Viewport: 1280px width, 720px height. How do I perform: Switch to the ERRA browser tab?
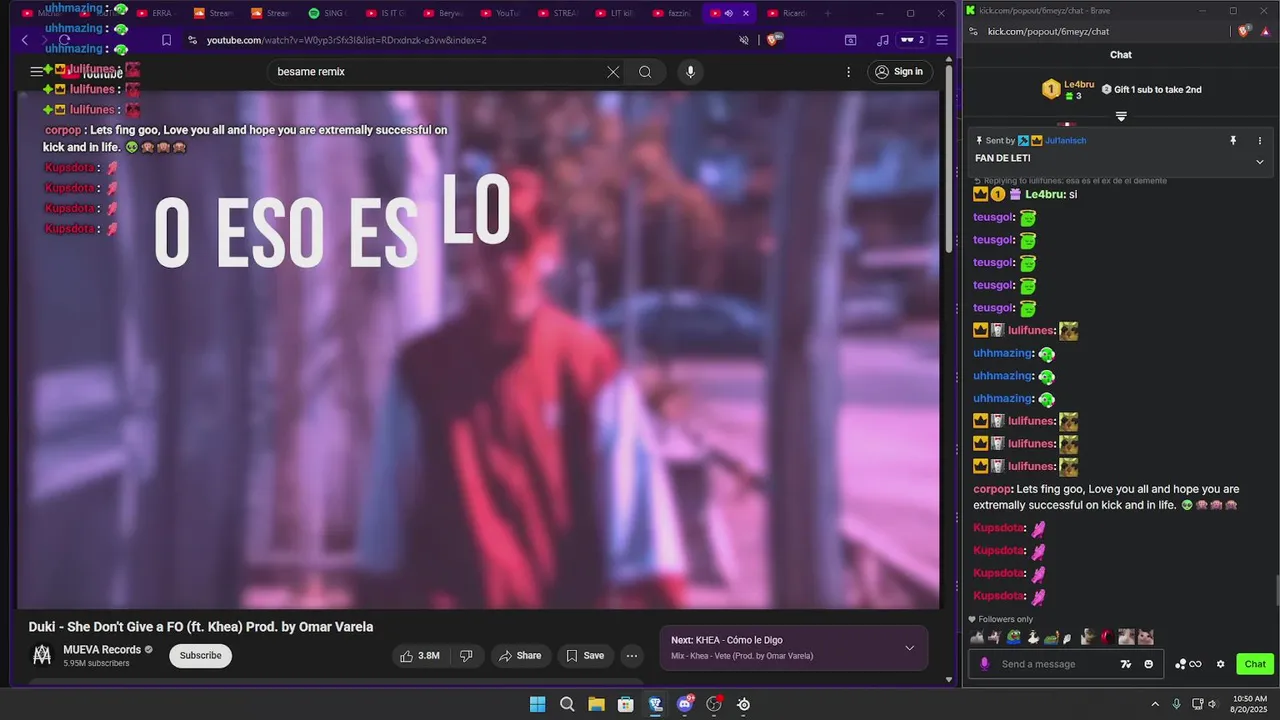[x=155, y=13]
